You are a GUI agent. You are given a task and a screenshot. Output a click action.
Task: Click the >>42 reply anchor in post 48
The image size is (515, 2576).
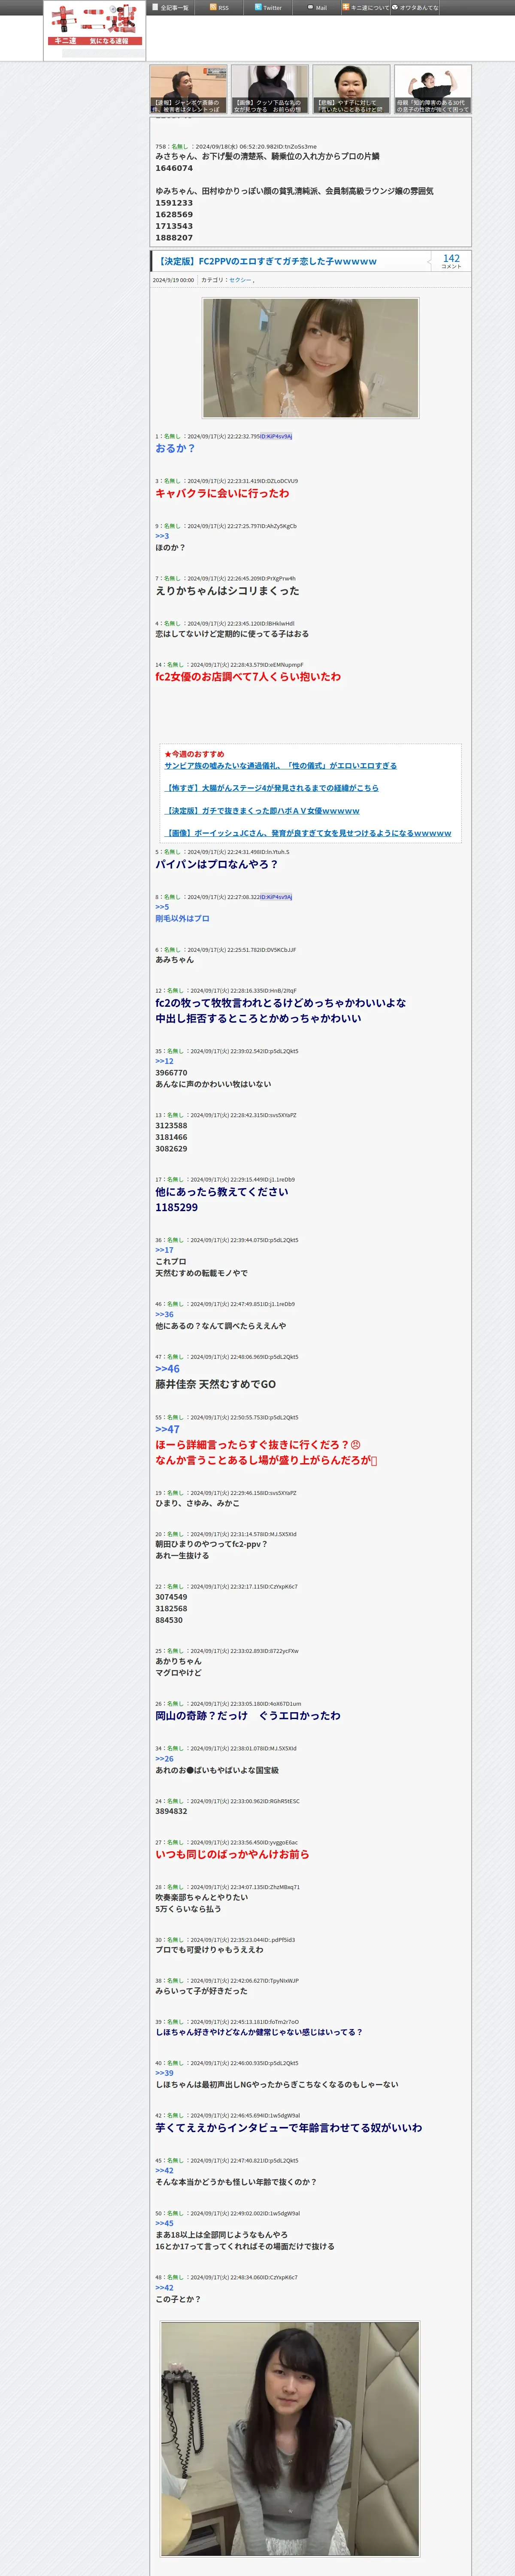(x=164, y=2288)
